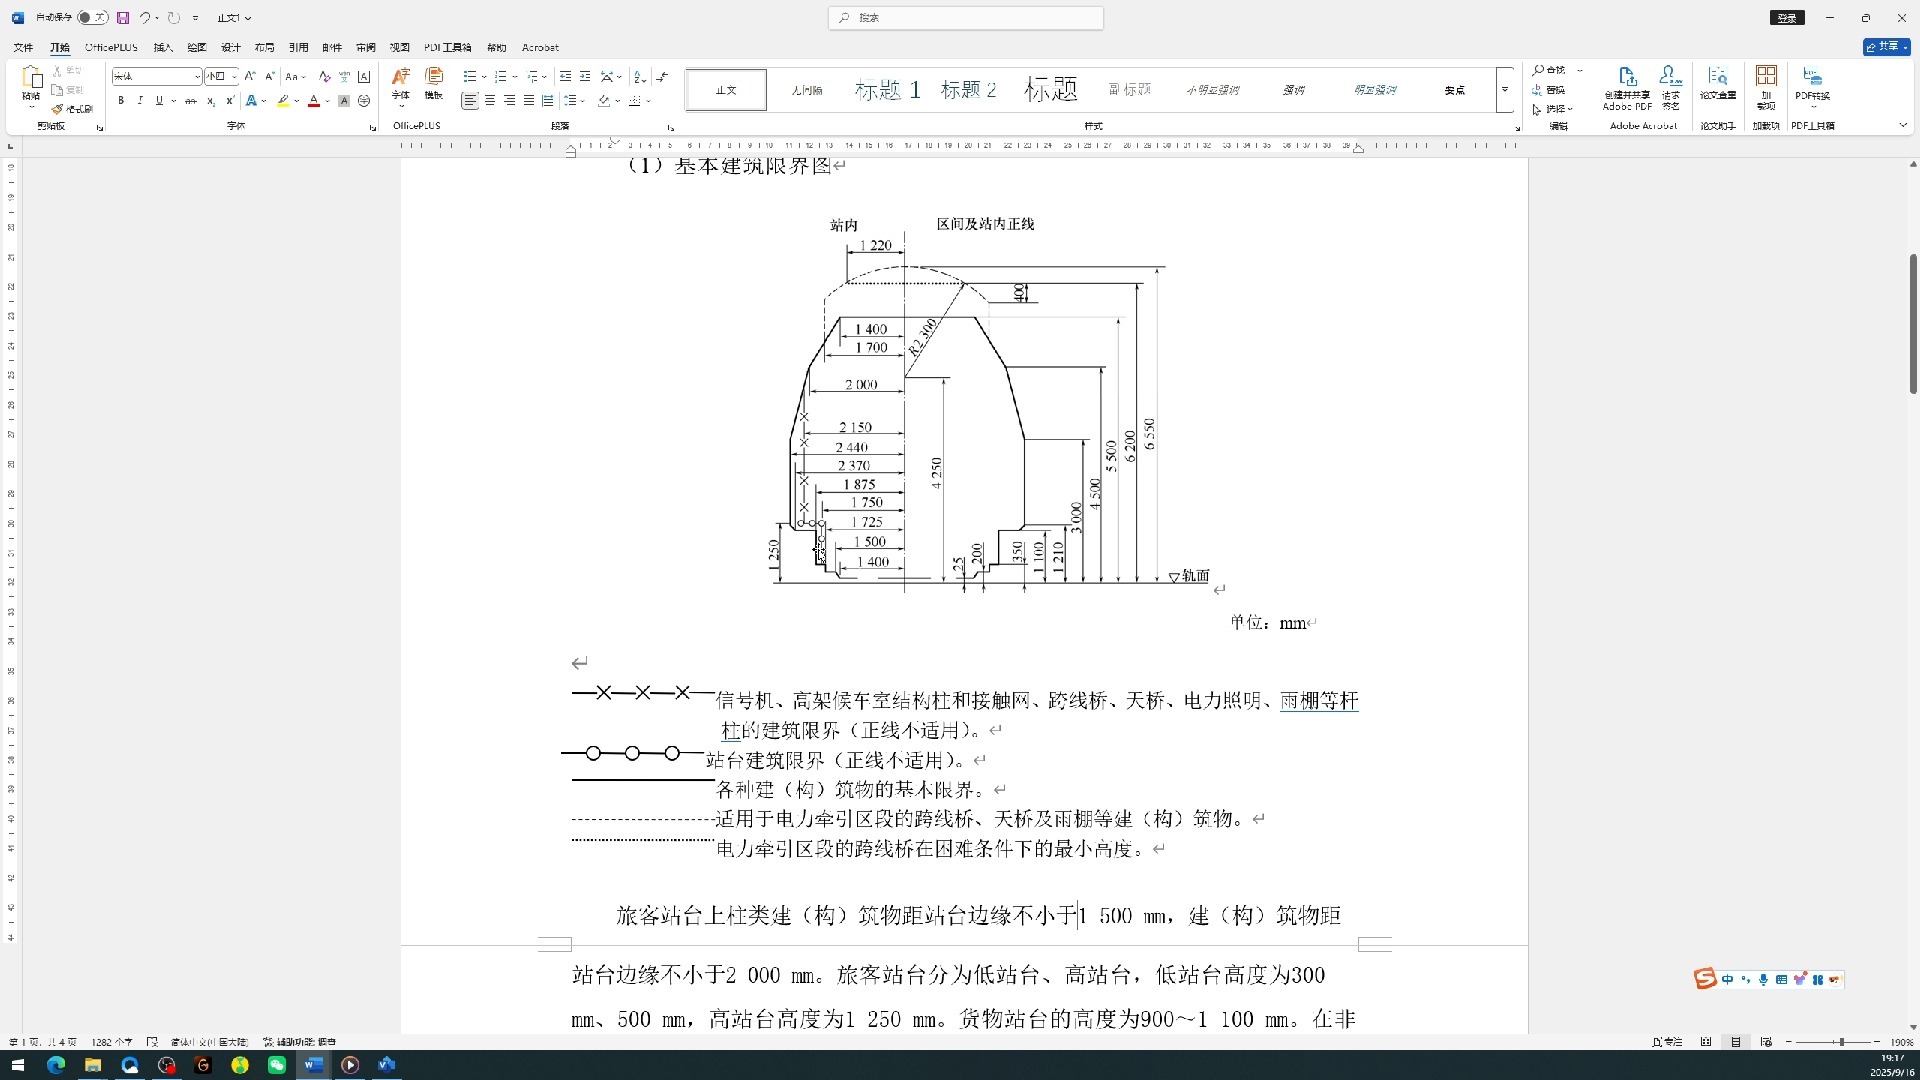This screenshot has width=1920, height=1080.
Task: Click the Paste clipboard icon
Action: coord(32,78)
